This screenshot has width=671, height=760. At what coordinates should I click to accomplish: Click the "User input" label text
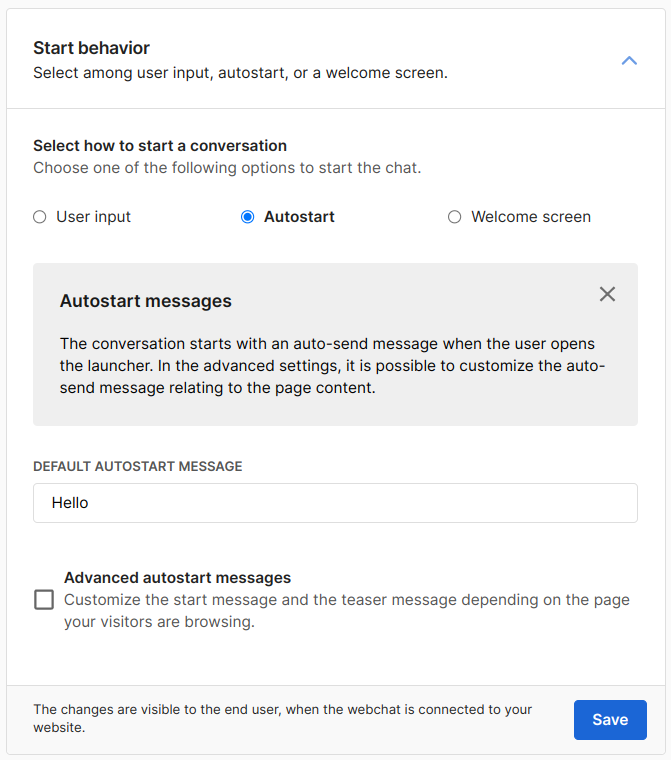tap(93, 217)
